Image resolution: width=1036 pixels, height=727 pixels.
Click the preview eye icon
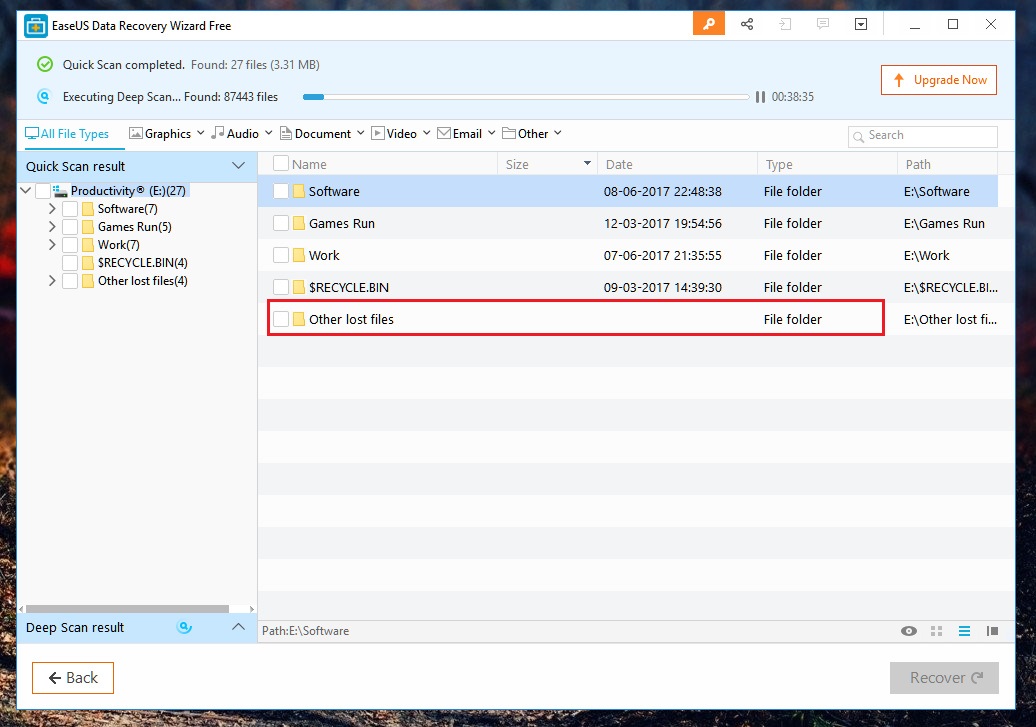click(x=908, y=631)
